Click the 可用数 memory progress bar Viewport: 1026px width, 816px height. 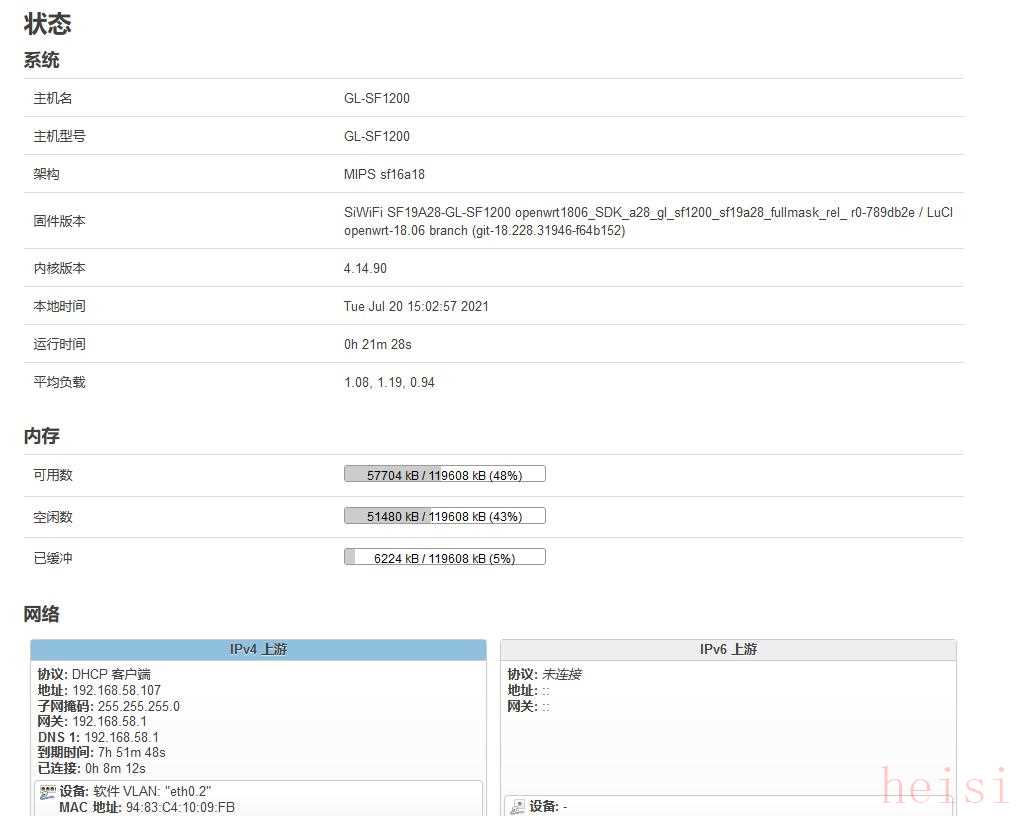pyautogui.click(x=444, y=475)
